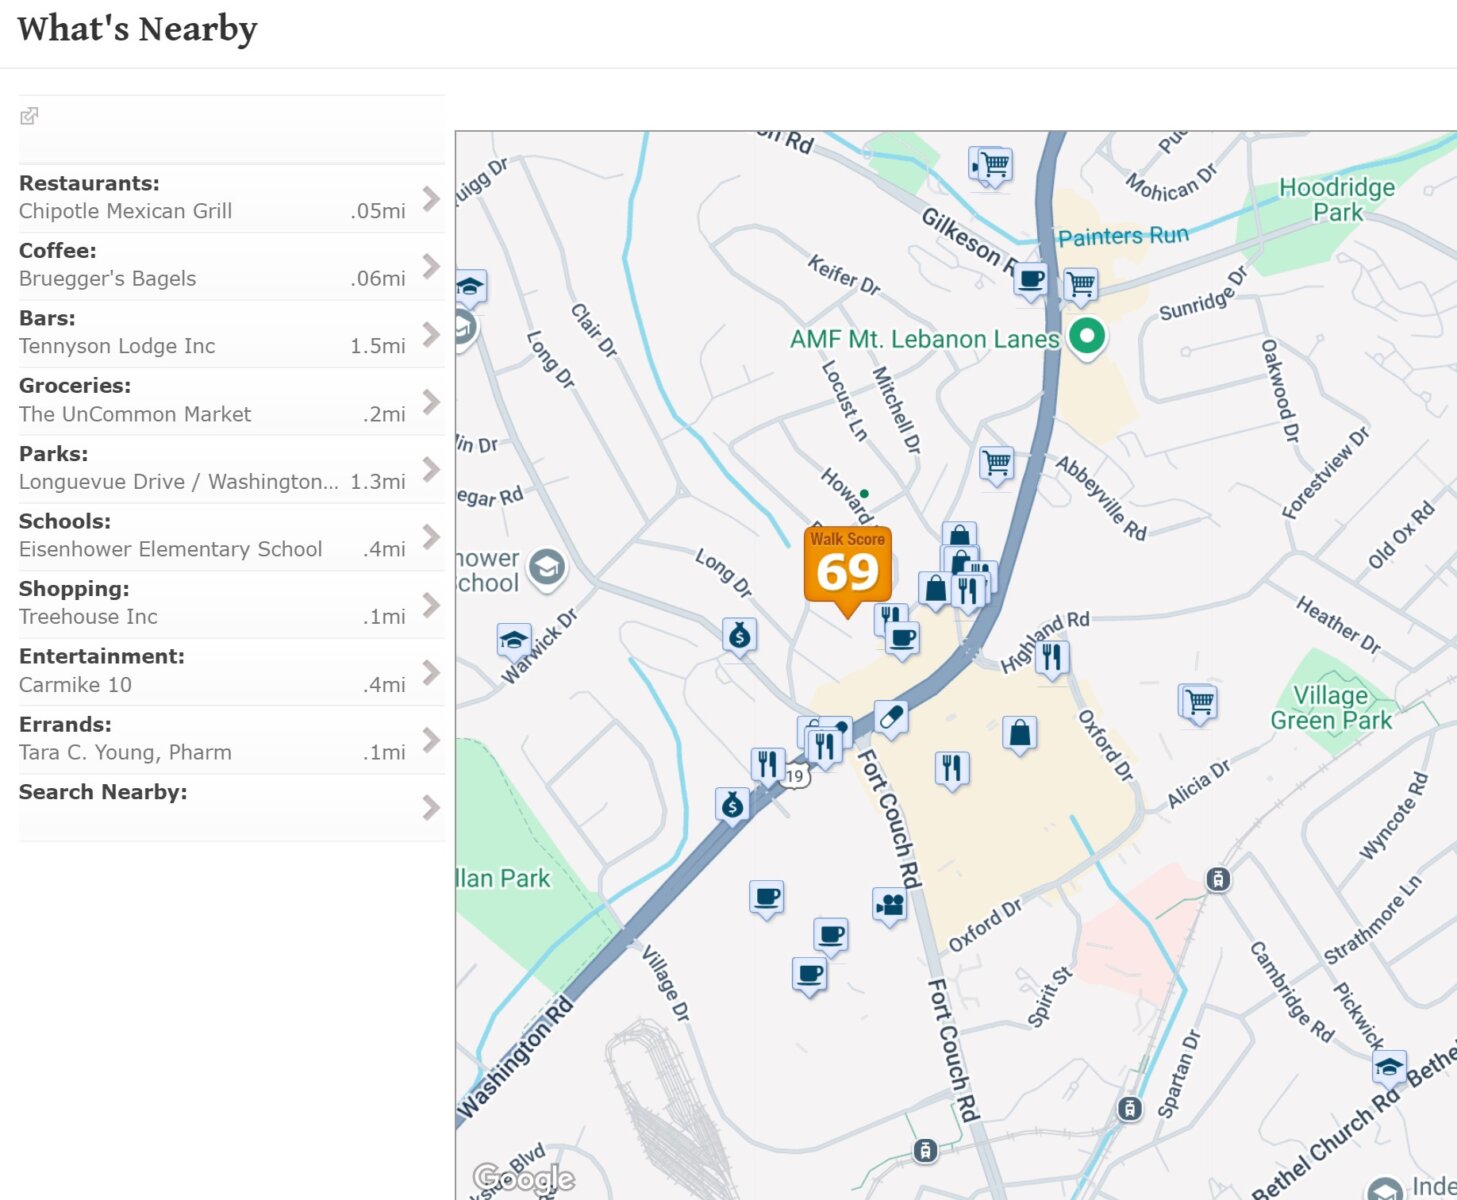Click the shopping bag marker left of restaurant cluster
Screen dimensions: 1457x1200
pyautogui.click(x=935, y=591)
